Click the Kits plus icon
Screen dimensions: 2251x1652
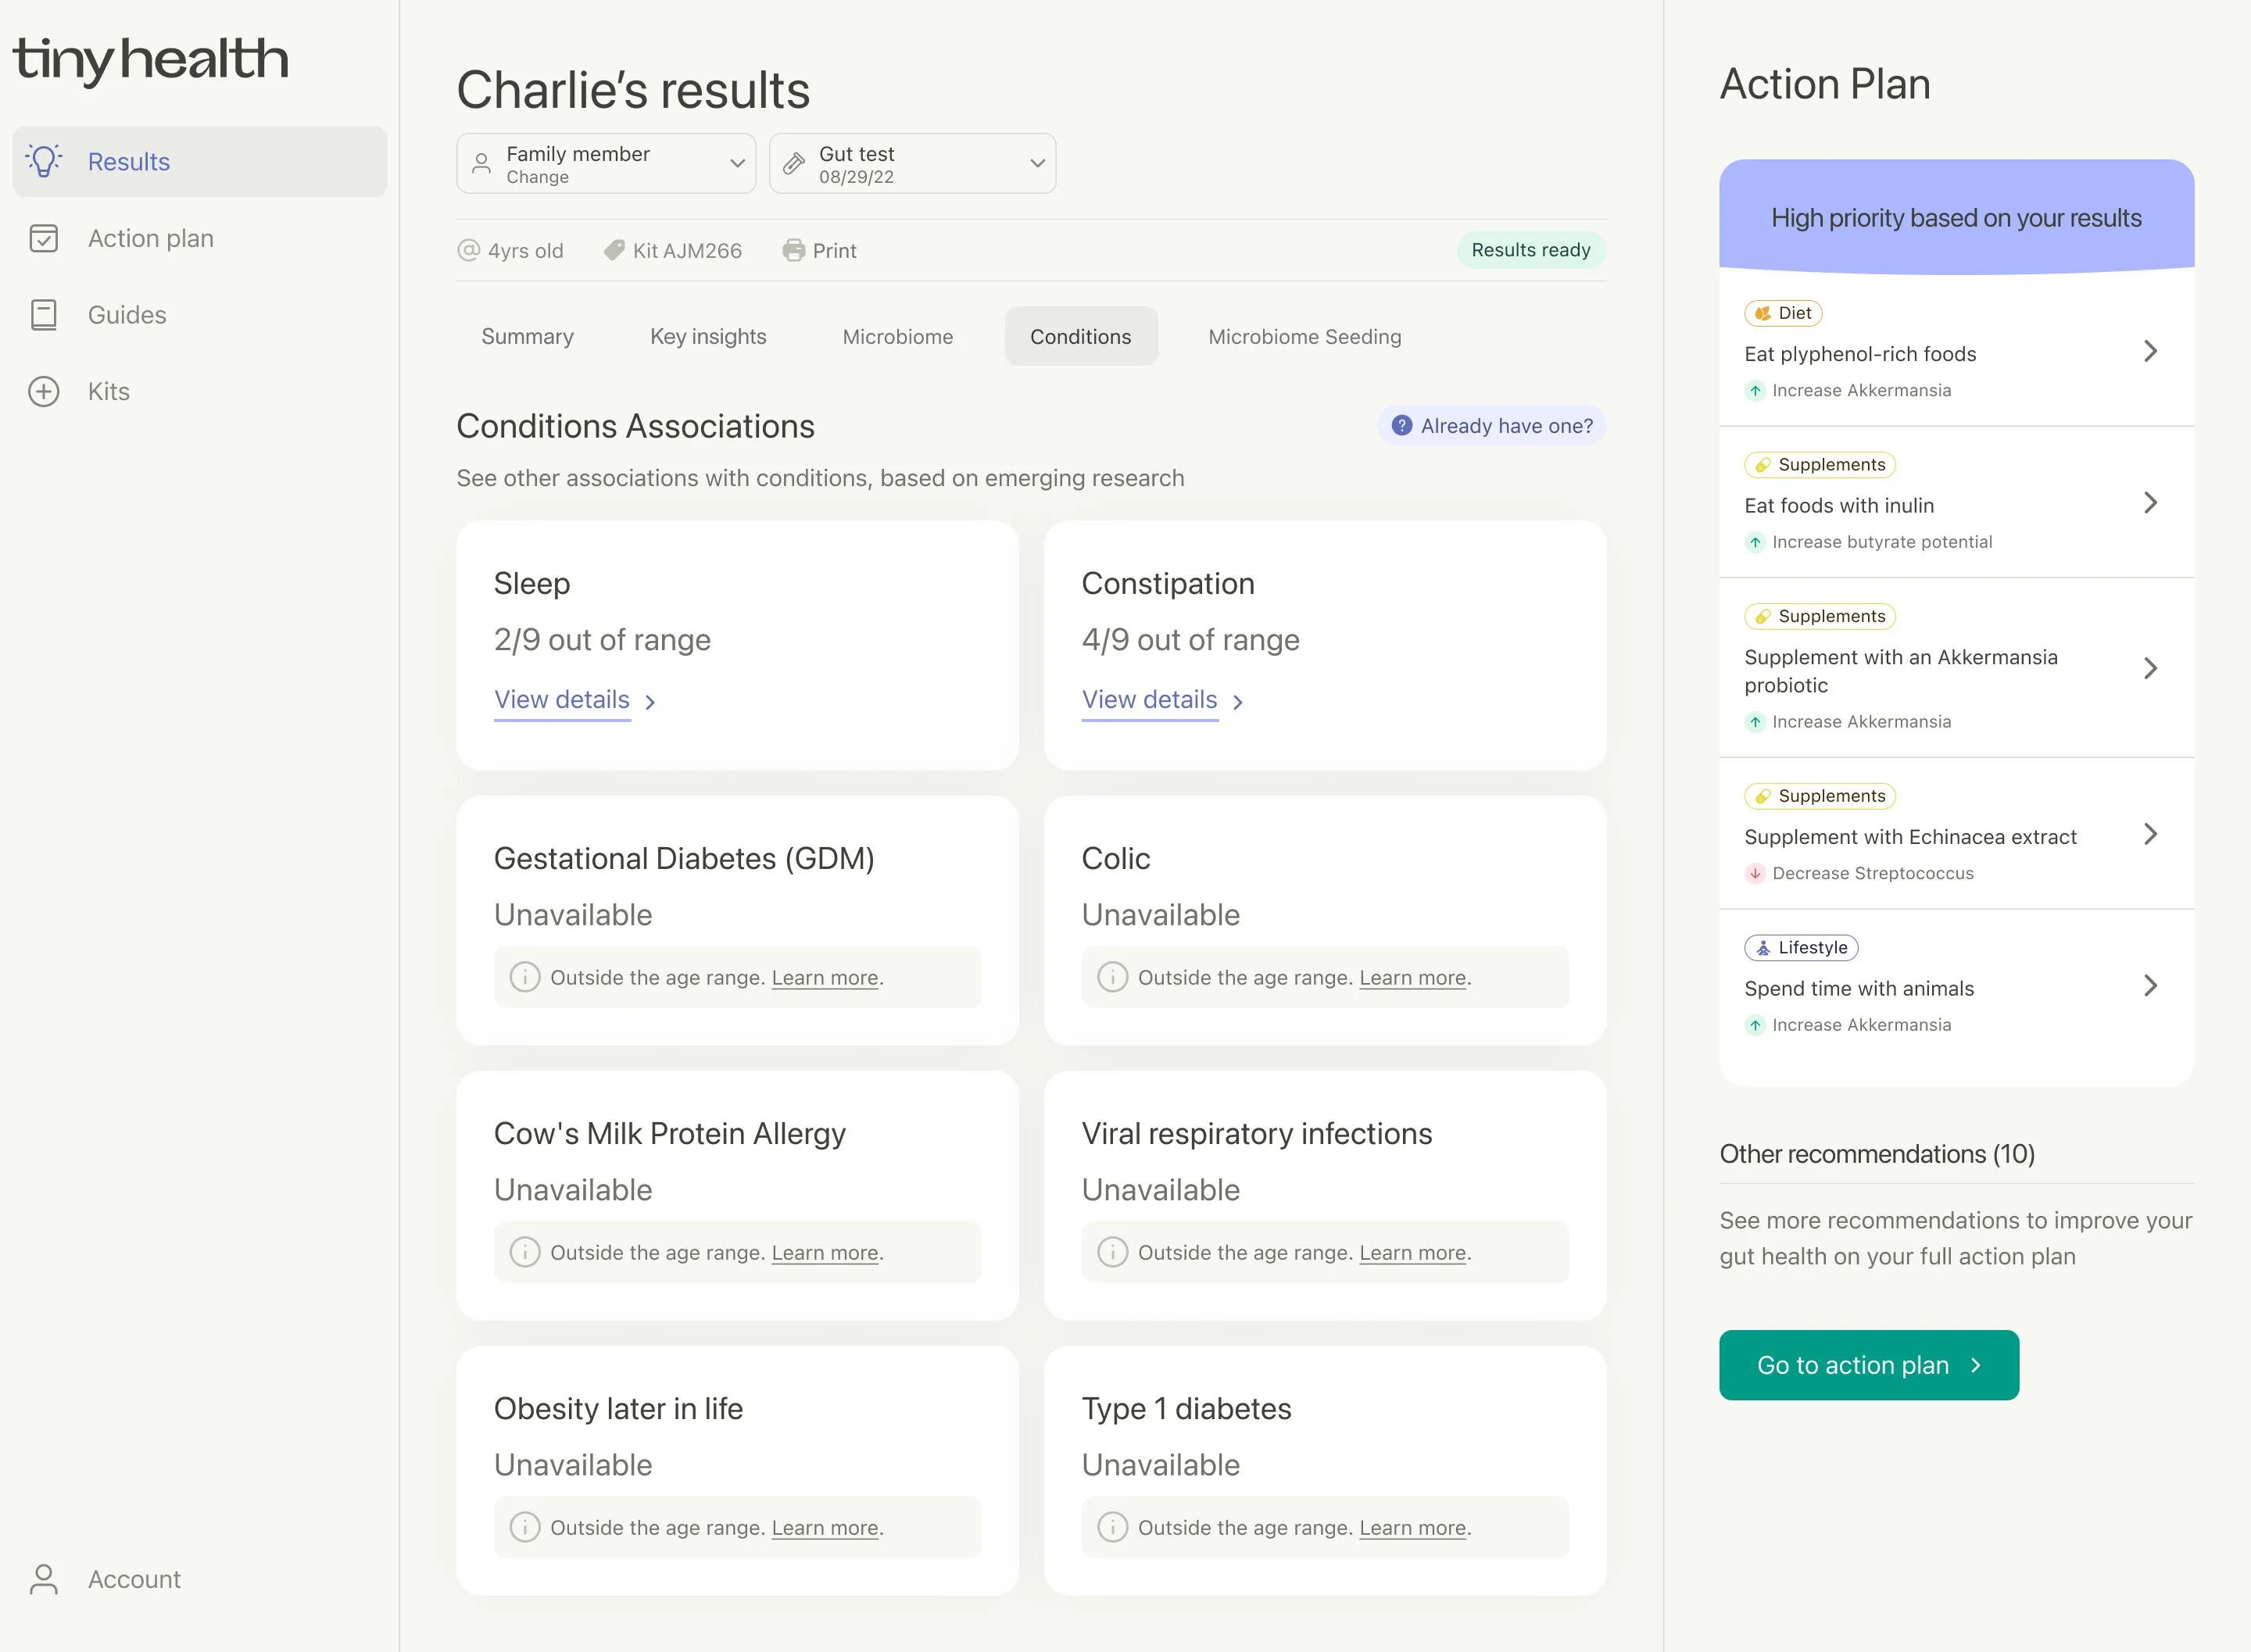[44, 391]
